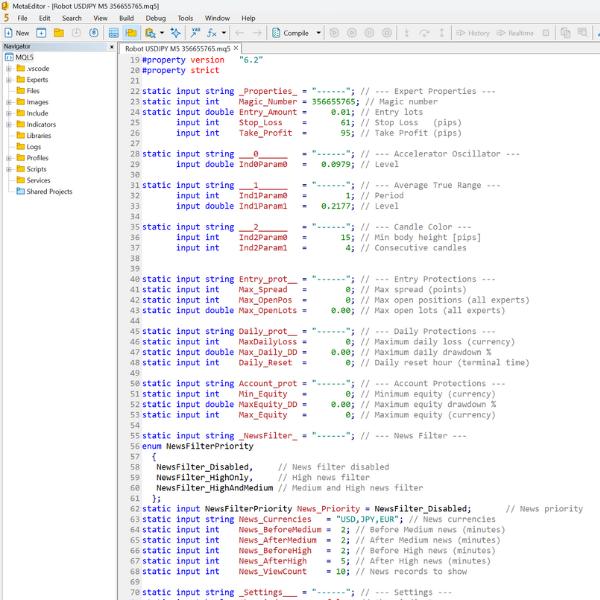Screen dimensions: 600x600
Task: Switch to Robot USDJPY M5 file tab
Action: coord(178,47)
